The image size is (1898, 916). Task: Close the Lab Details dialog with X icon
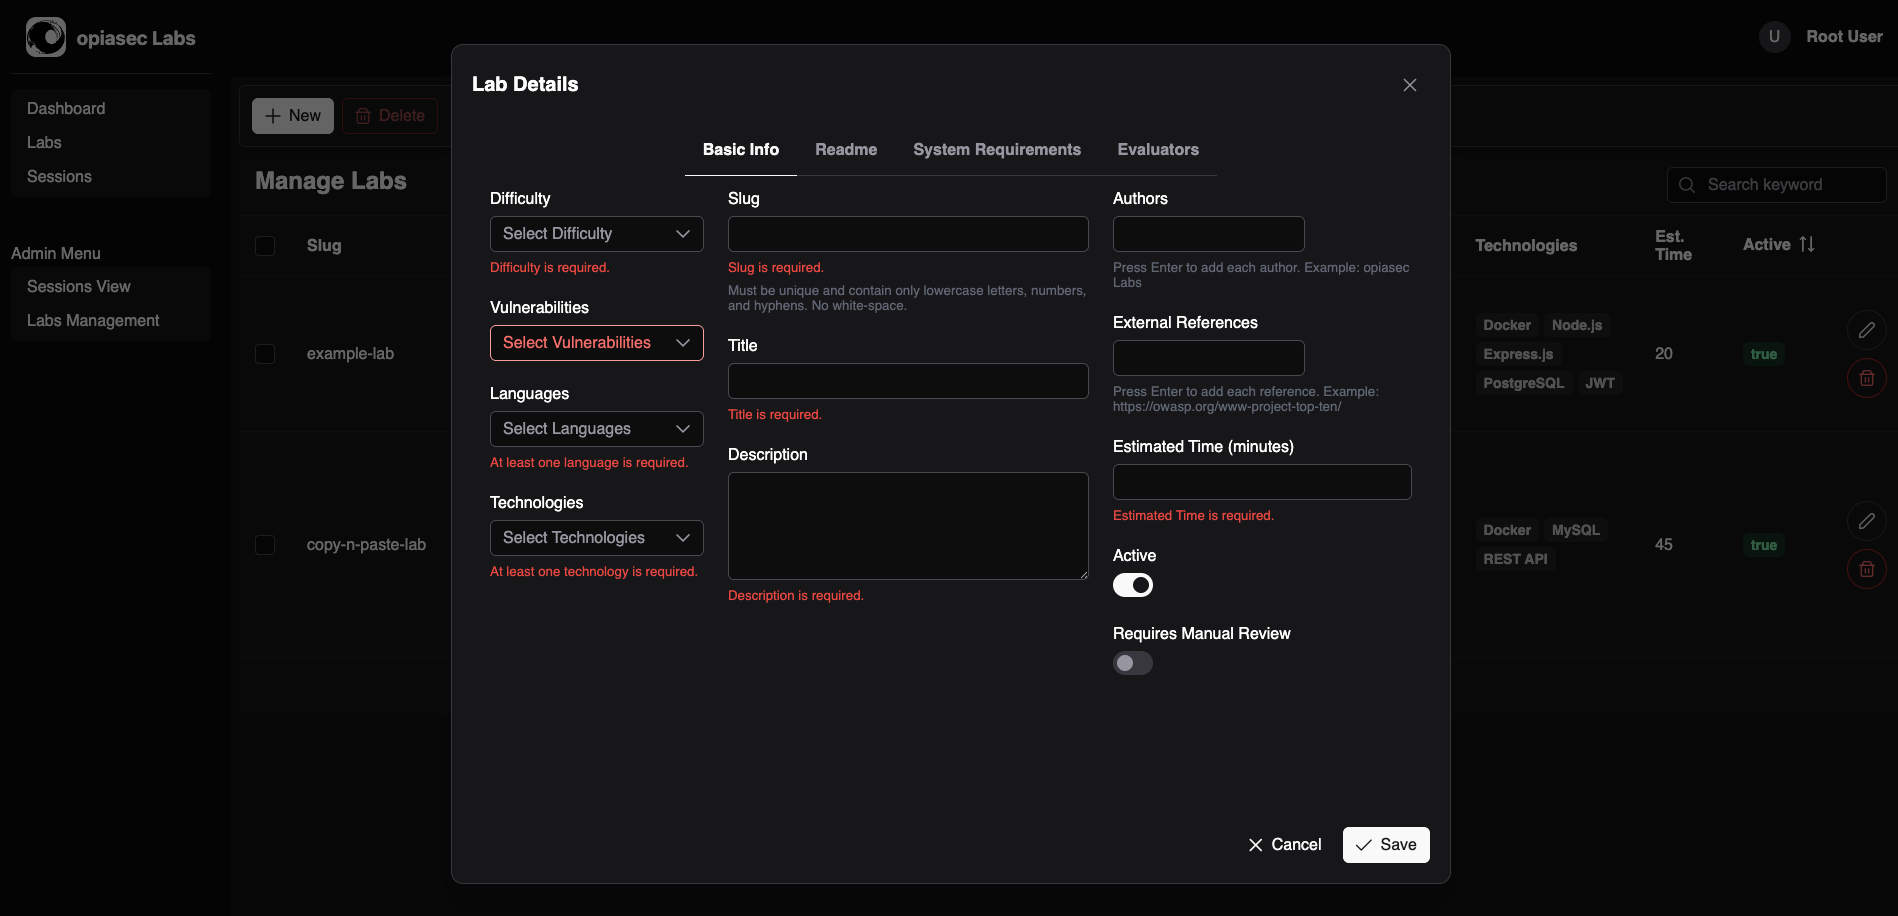point(1410,85)
